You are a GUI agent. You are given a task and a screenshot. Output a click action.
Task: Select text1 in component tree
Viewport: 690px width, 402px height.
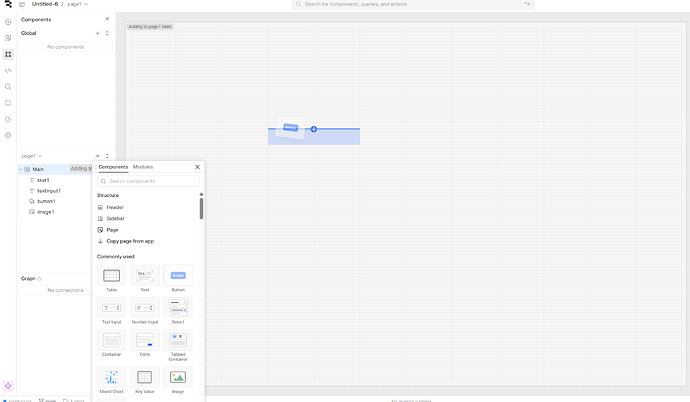(43, 180)
